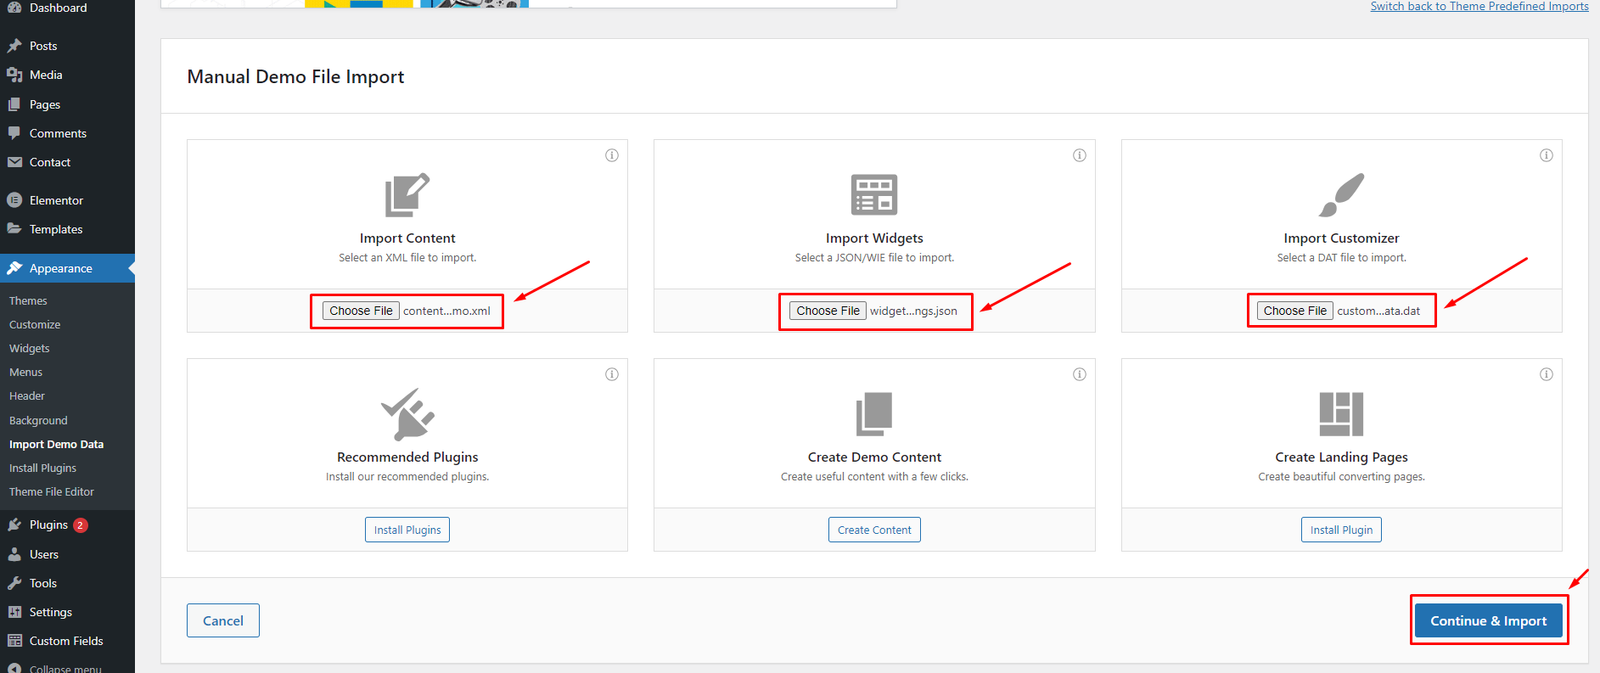
Task: Click the Create Content button
Action: tap(874, 530)
